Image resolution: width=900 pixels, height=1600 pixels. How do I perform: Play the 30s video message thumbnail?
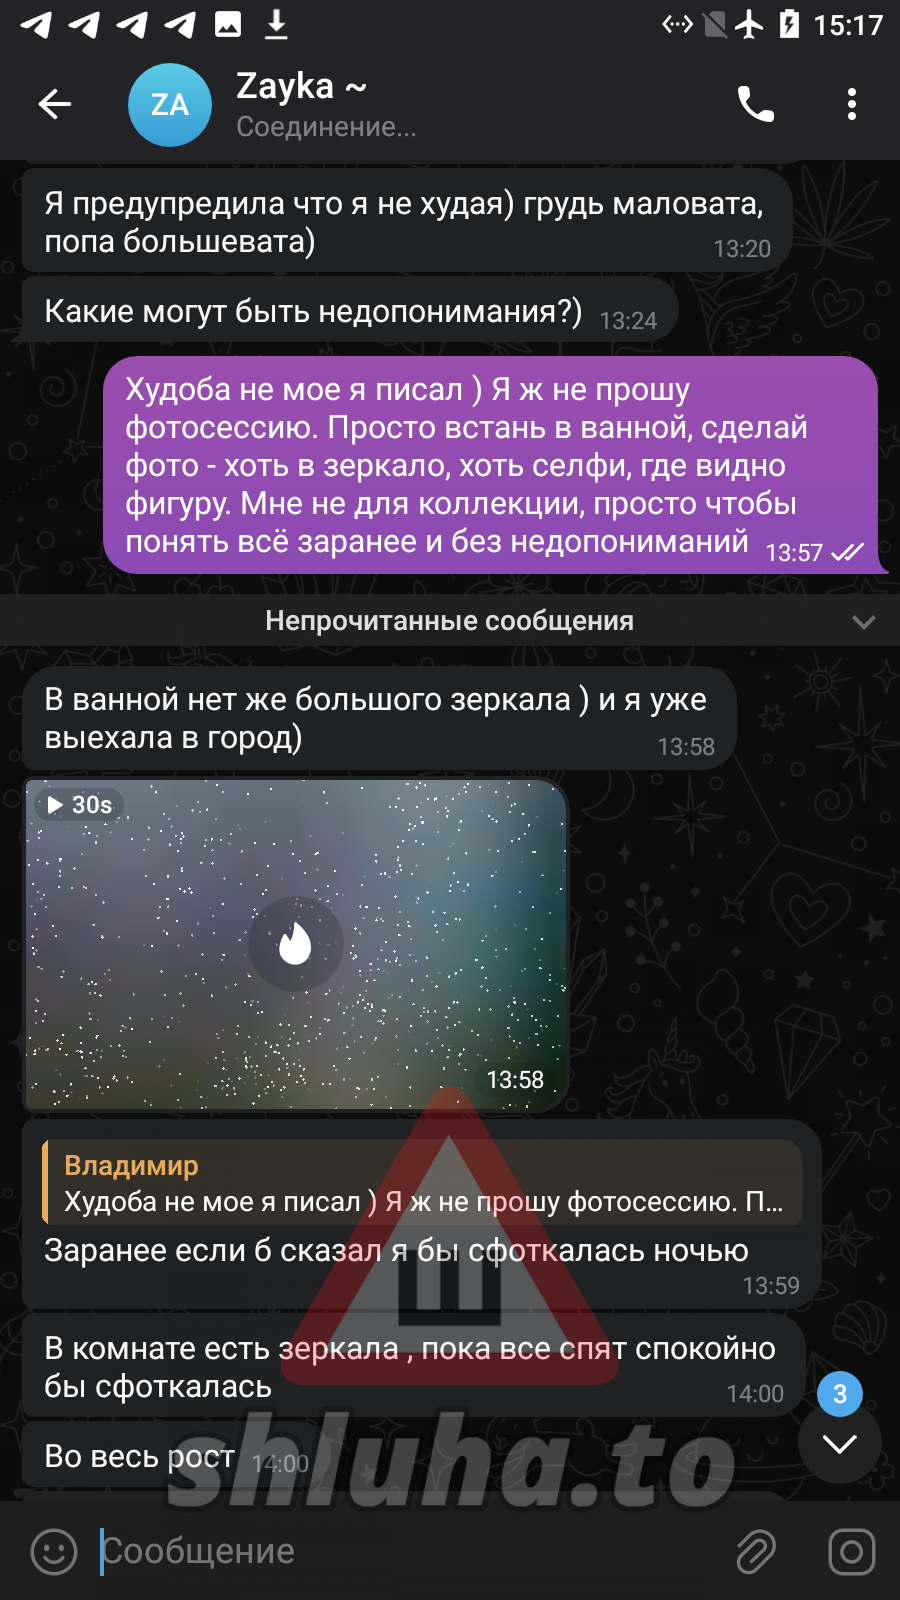tap(295, 945)
